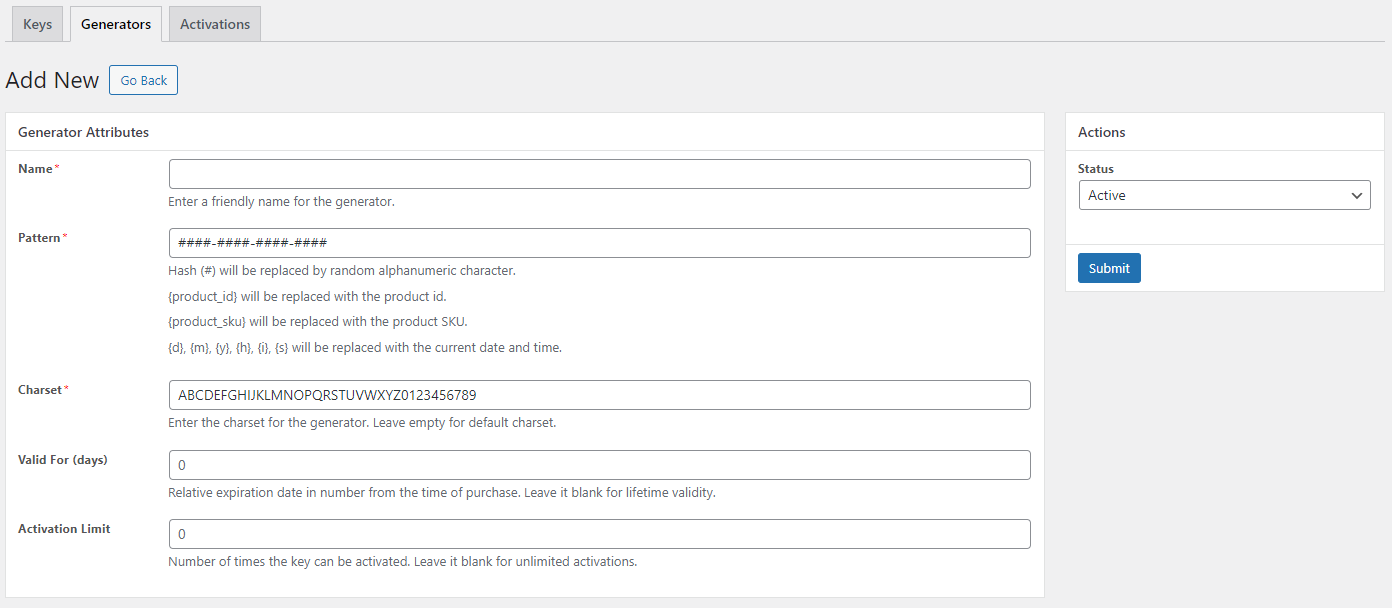Click the "Status" label above the dropdown

[1095, 169]
